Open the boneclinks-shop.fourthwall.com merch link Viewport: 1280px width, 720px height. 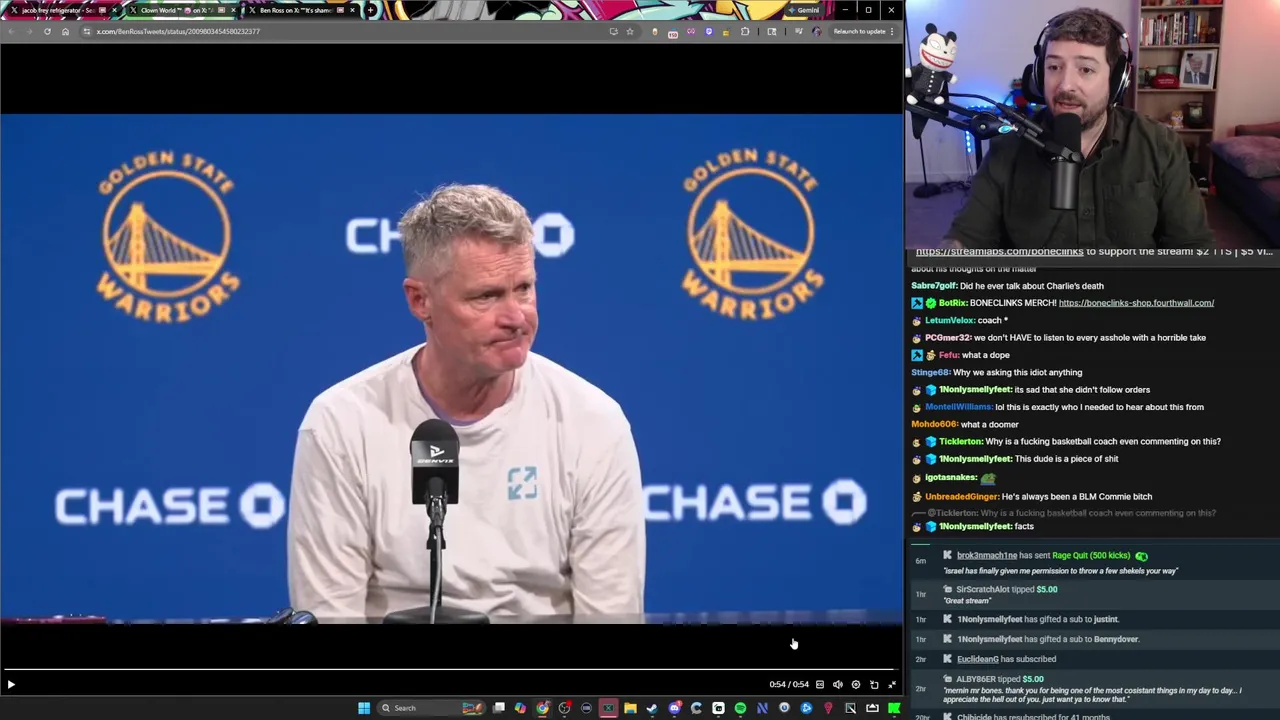point(1136,303)
